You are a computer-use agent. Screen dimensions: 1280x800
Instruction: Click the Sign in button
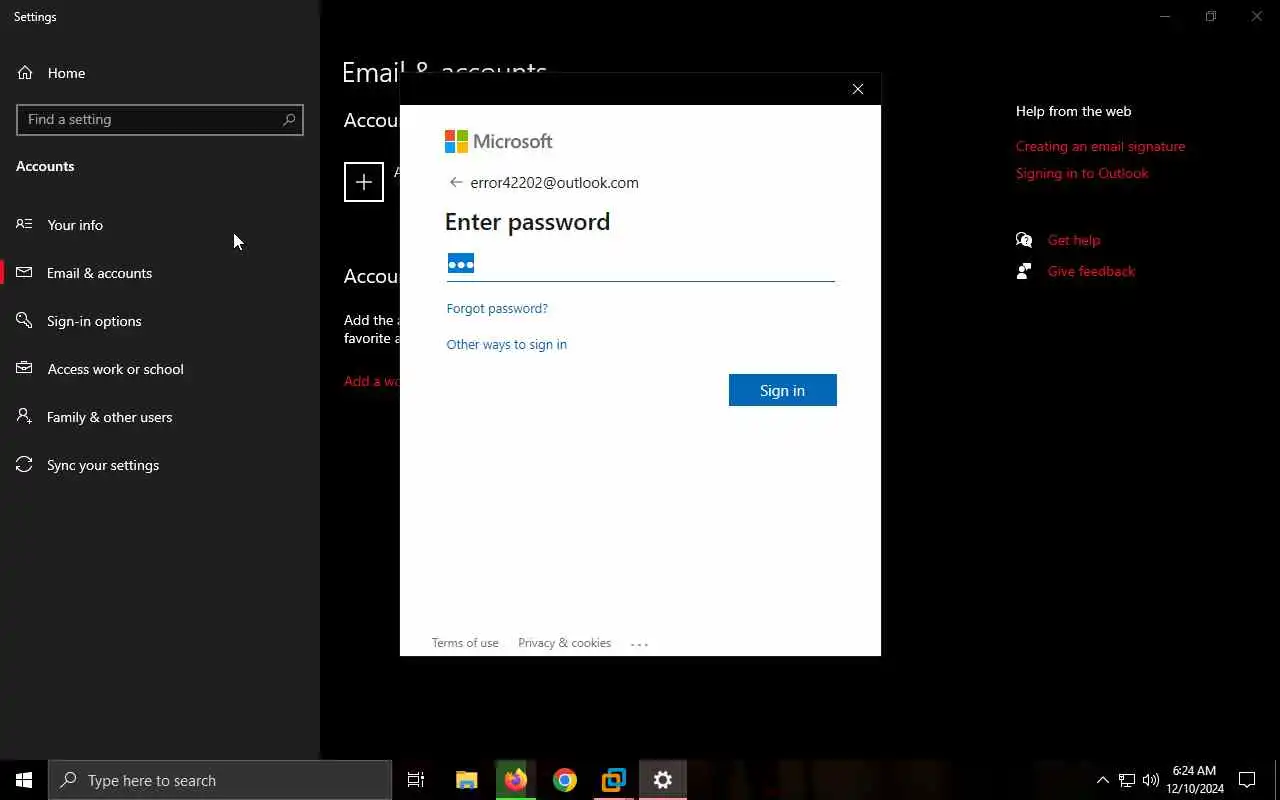(x=782, y=390)
